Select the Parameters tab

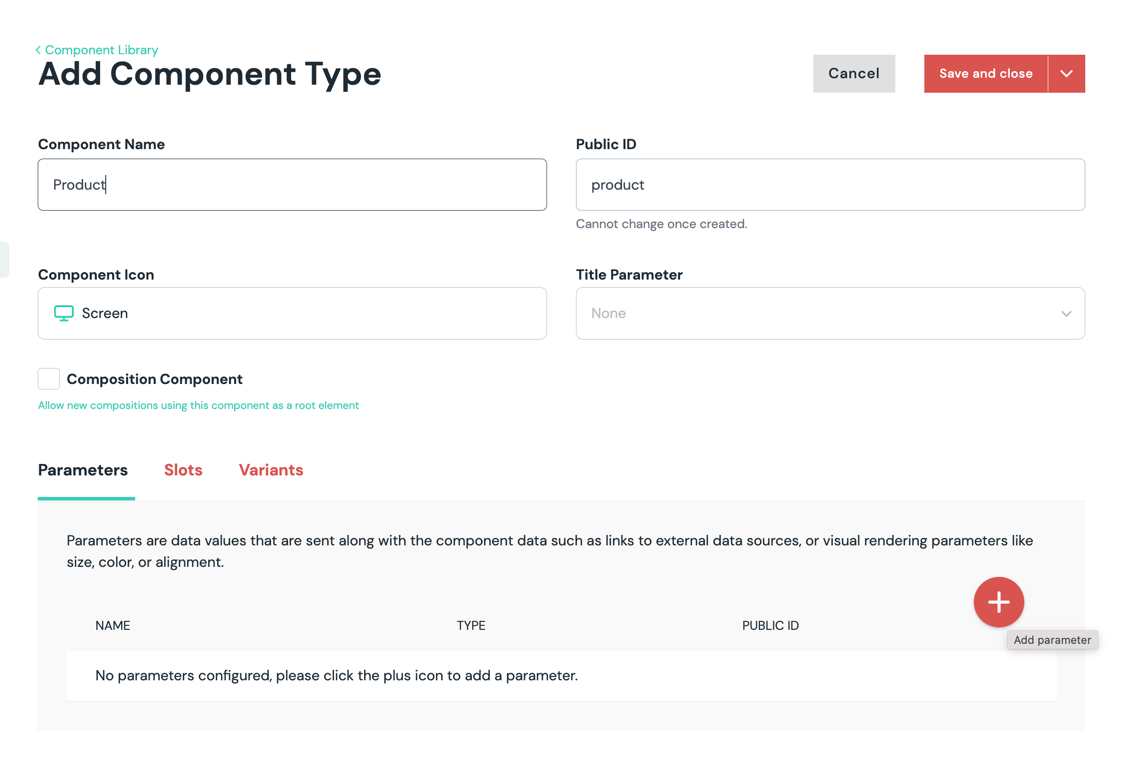click(83, 470)
